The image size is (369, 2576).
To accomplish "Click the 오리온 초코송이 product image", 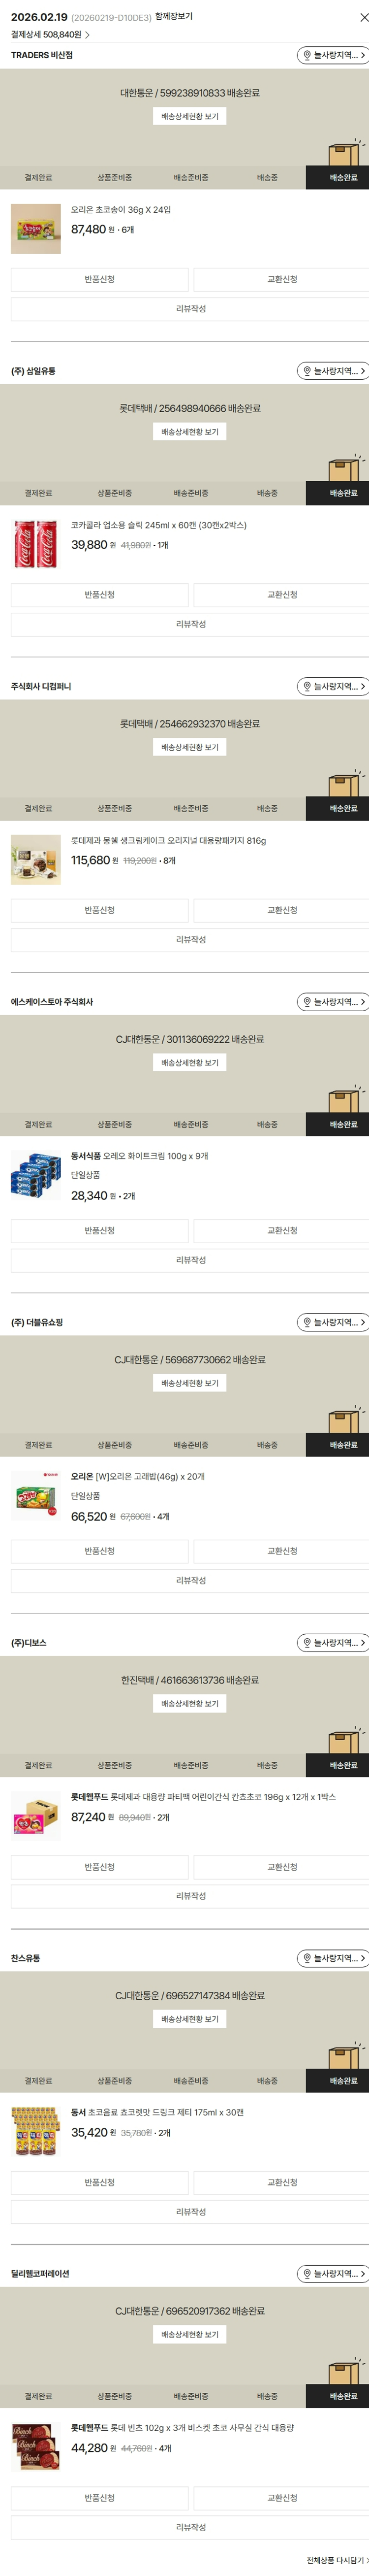I will [35, 229].
